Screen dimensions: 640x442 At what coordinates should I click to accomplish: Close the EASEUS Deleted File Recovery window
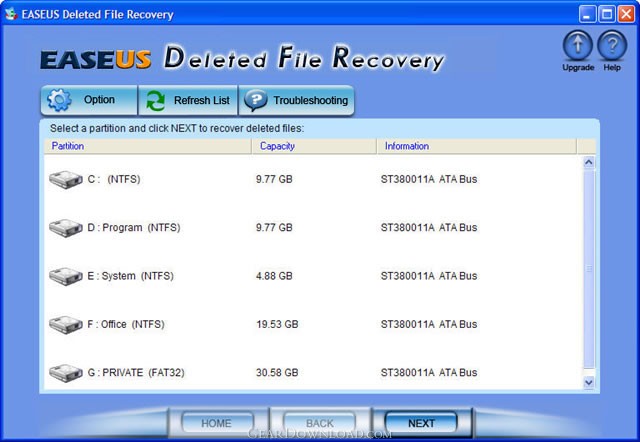click(x=626, y=14)
